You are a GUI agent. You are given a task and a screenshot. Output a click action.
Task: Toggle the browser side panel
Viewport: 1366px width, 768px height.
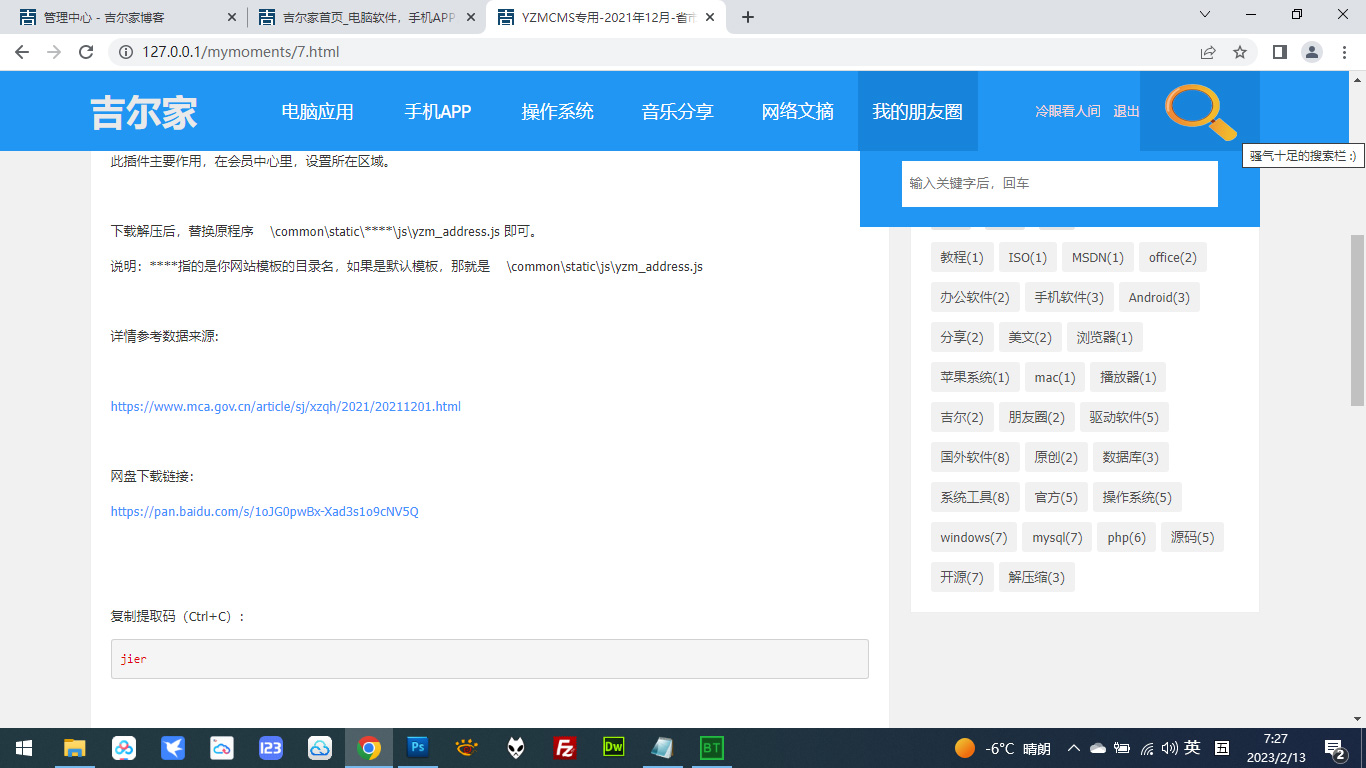(x=1279, y=52)
